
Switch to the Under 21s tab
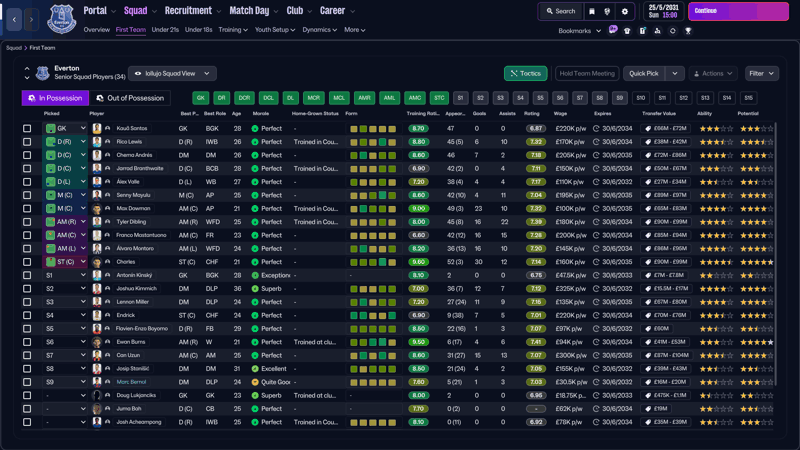[x=165, y=30]
